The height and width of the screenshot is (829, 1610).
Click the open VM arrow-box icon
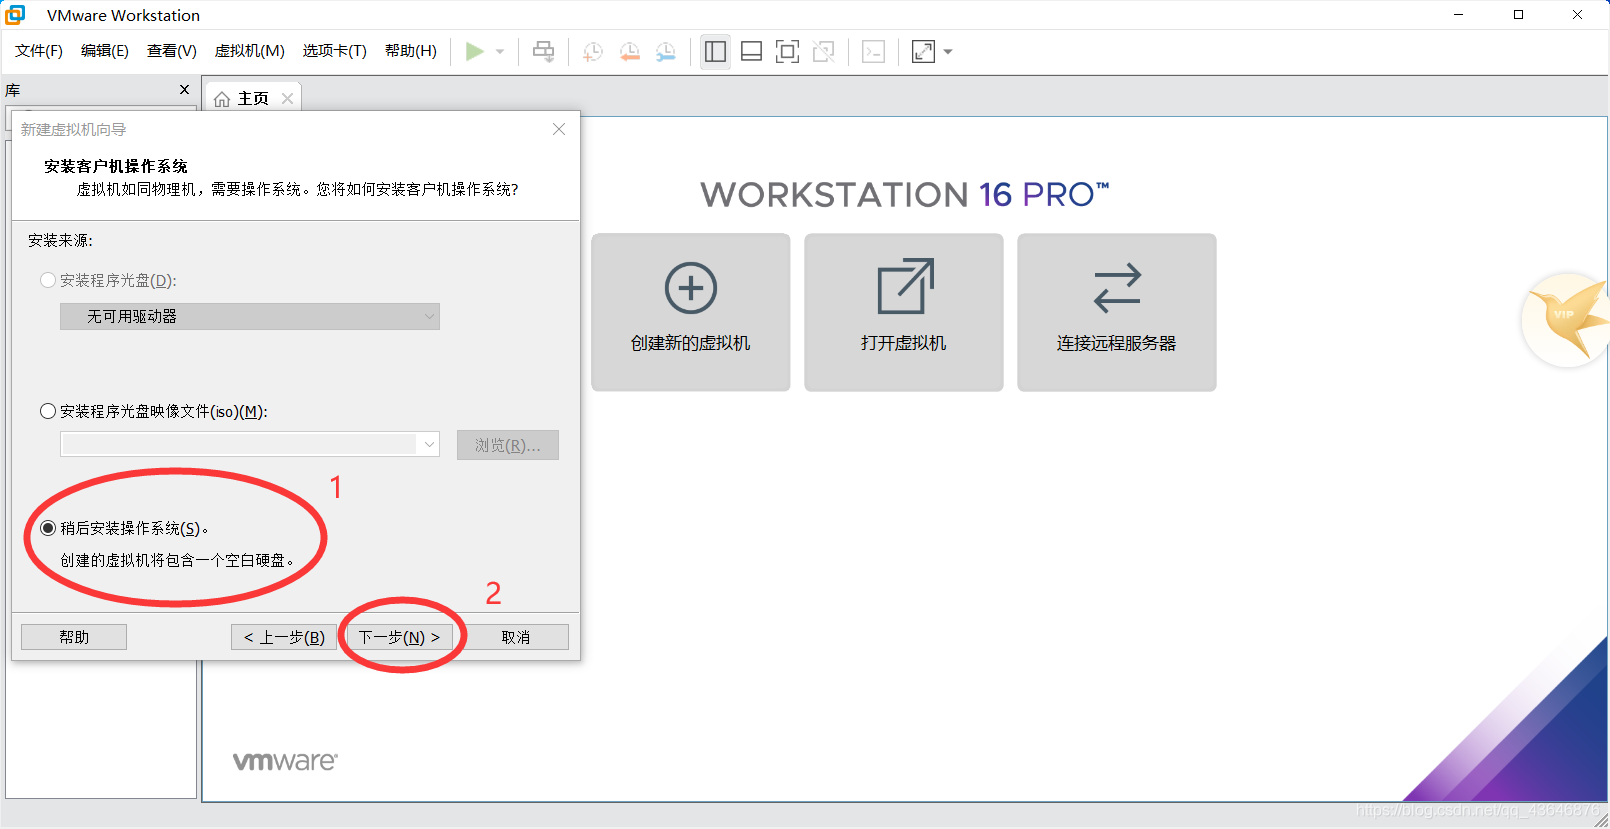pos(905,287)
